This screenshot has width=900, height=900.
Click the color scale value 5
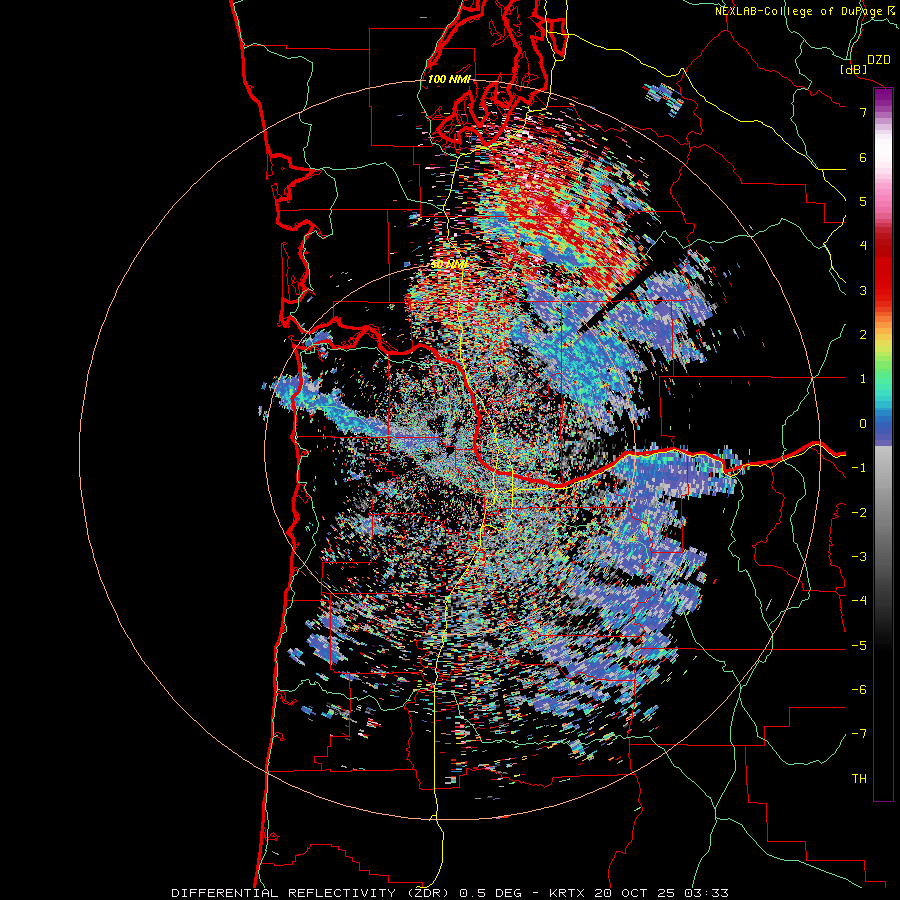pyautogui.click(x=863, y=201)
